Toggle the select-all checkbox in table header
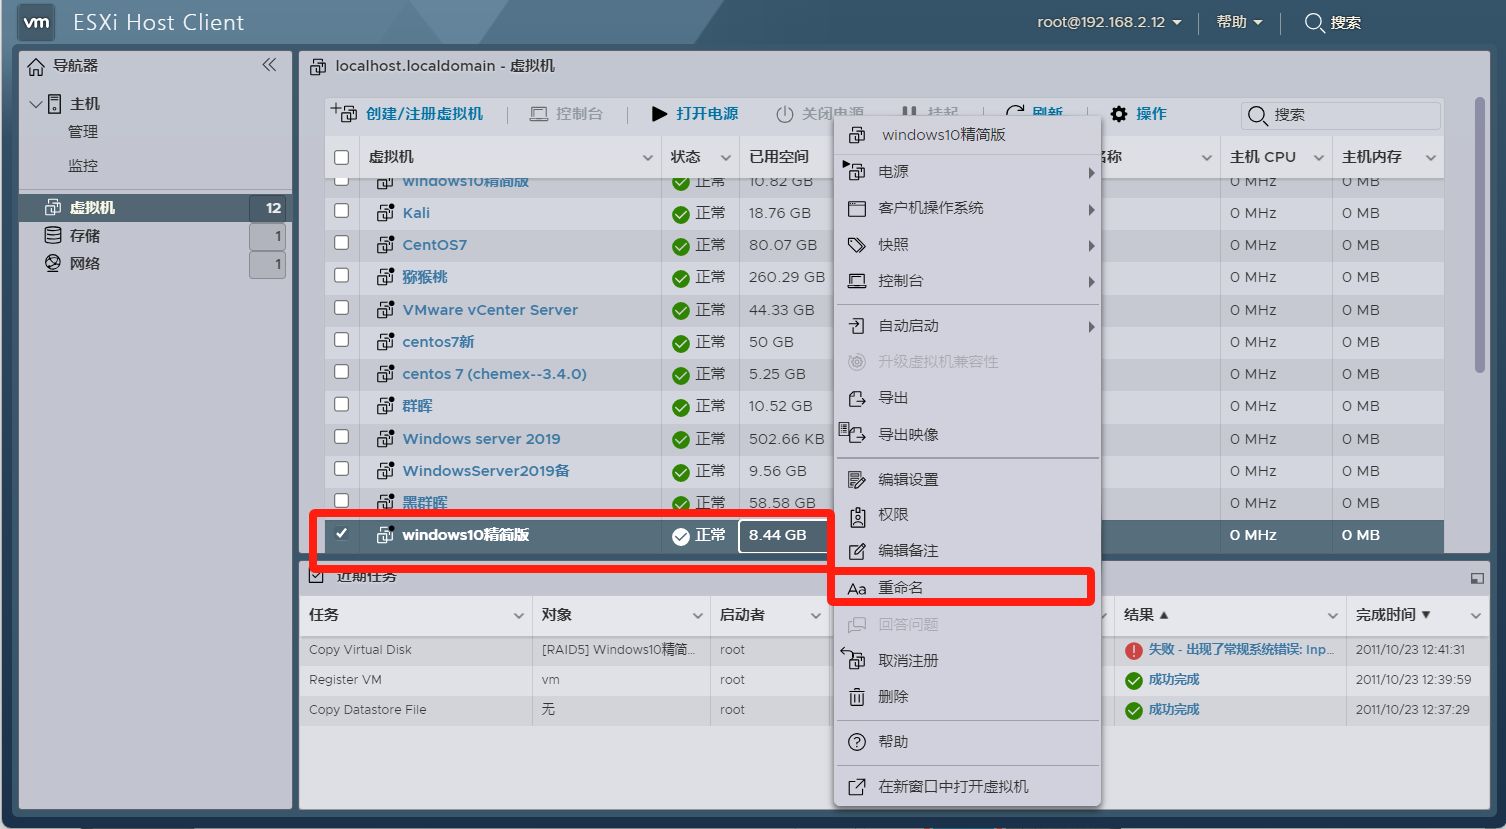1506x829 pixels. pos(342,157)
